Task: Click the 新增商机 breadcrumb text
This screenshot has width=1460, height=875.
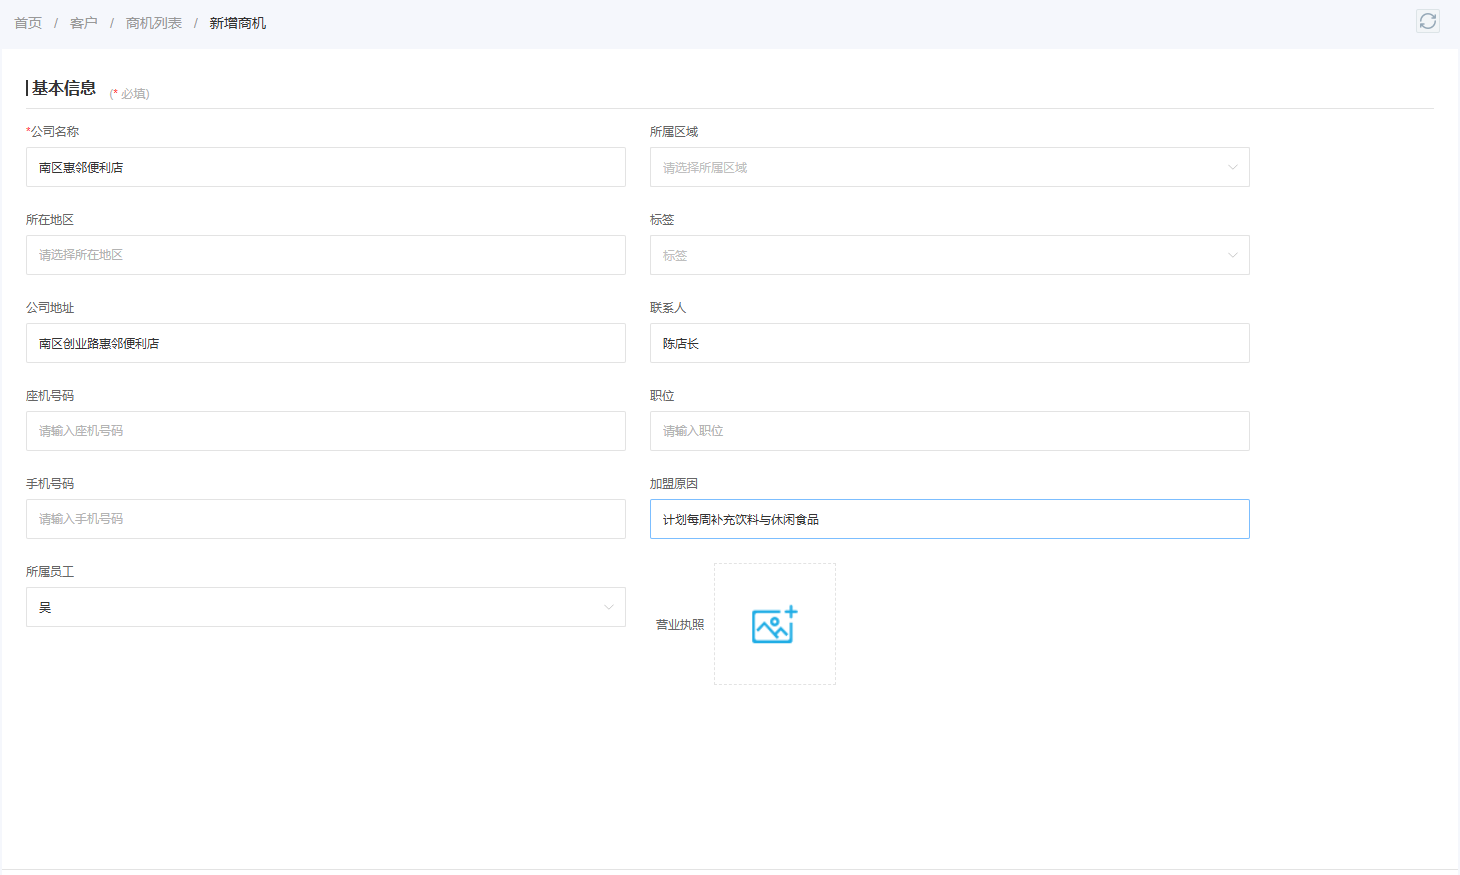Action: pos(238,23)
